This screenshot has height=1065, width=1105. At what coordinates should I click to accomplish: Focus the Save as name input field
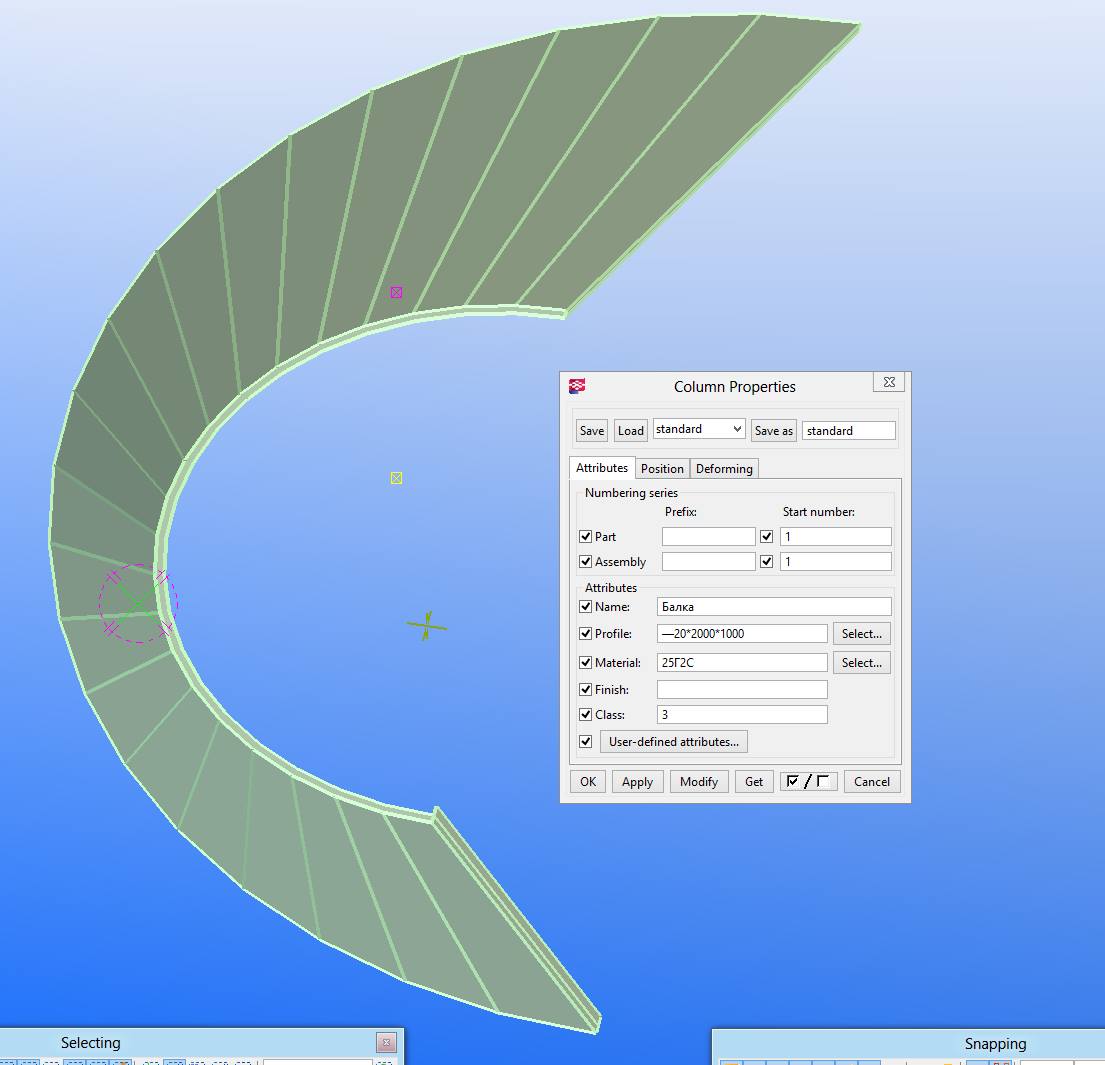(848, 430)
